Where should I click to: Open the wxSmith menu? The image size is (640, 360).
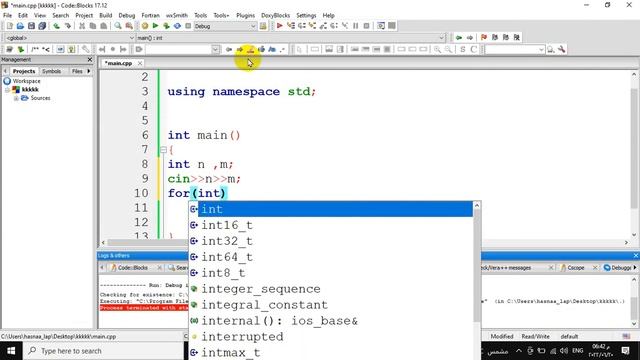177,15
